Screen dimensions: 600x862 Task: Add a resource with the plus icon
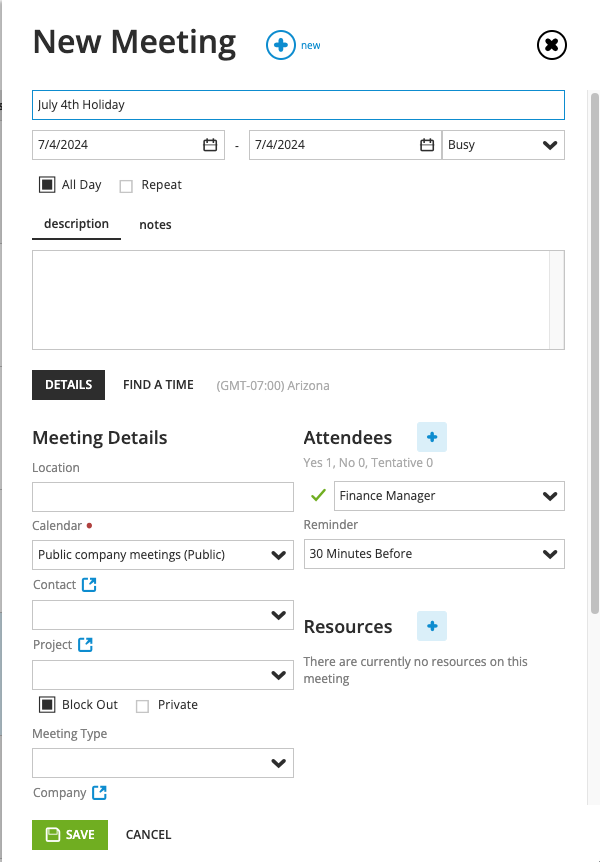click(431, 626)
